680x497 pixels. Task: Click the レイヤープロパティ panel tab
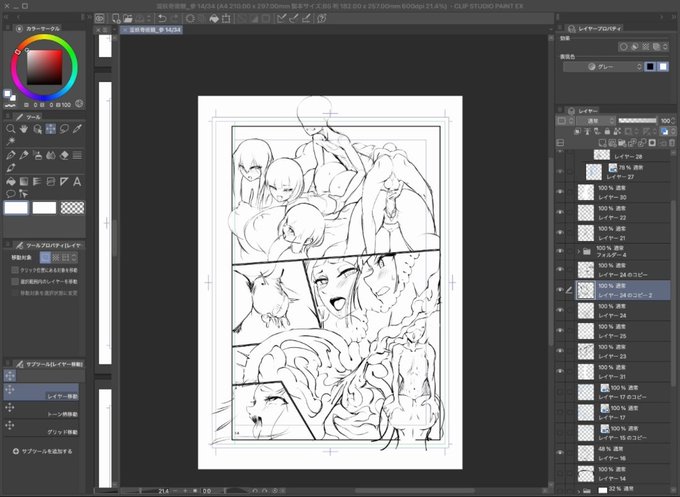[595, 29]
